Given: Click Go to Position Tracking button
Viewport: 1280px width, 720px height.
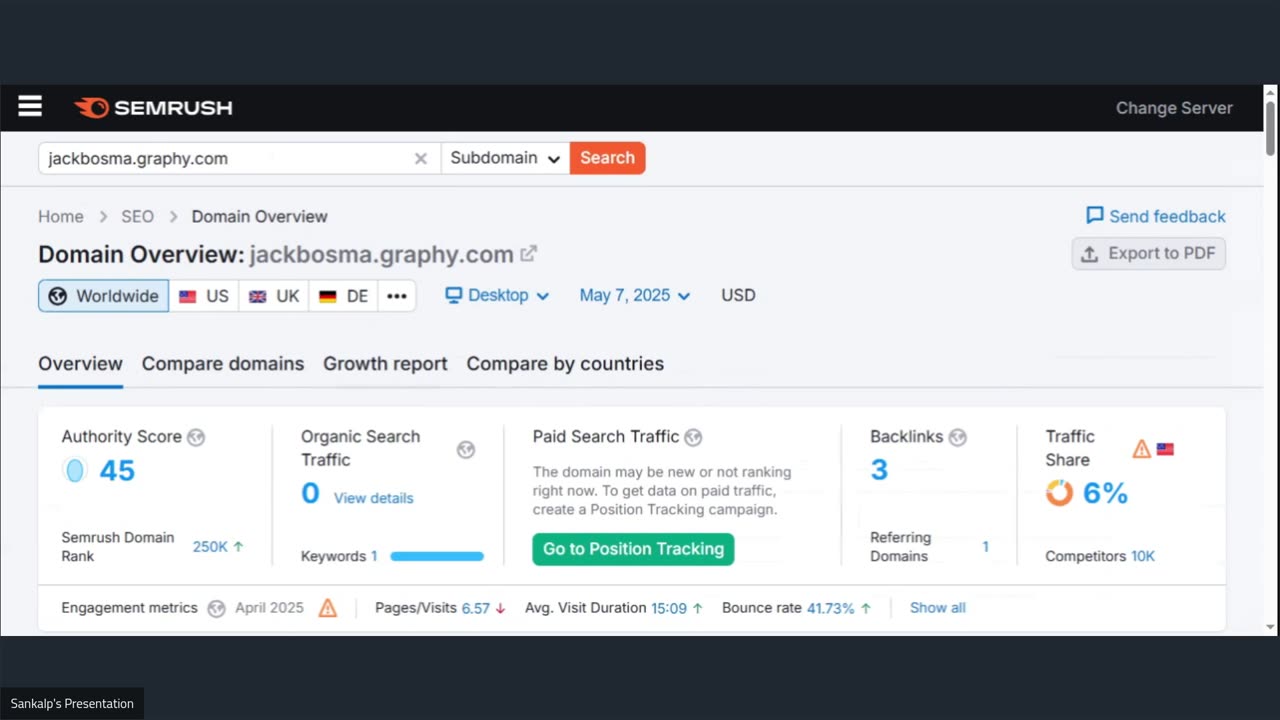Looking at the screenshot, I should point(633,549).
